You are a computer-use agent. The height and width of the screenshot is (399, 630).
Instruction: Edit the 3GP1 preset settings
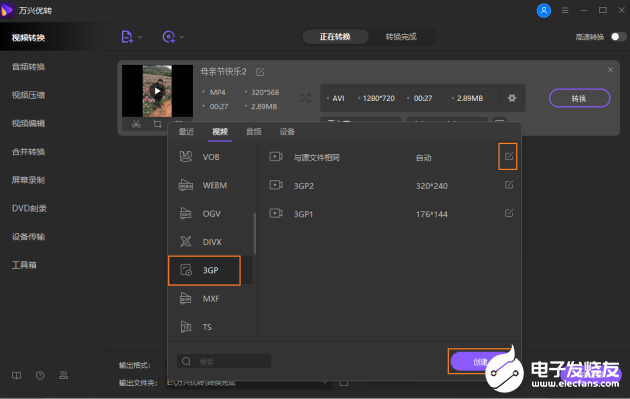tap(509, 213)
